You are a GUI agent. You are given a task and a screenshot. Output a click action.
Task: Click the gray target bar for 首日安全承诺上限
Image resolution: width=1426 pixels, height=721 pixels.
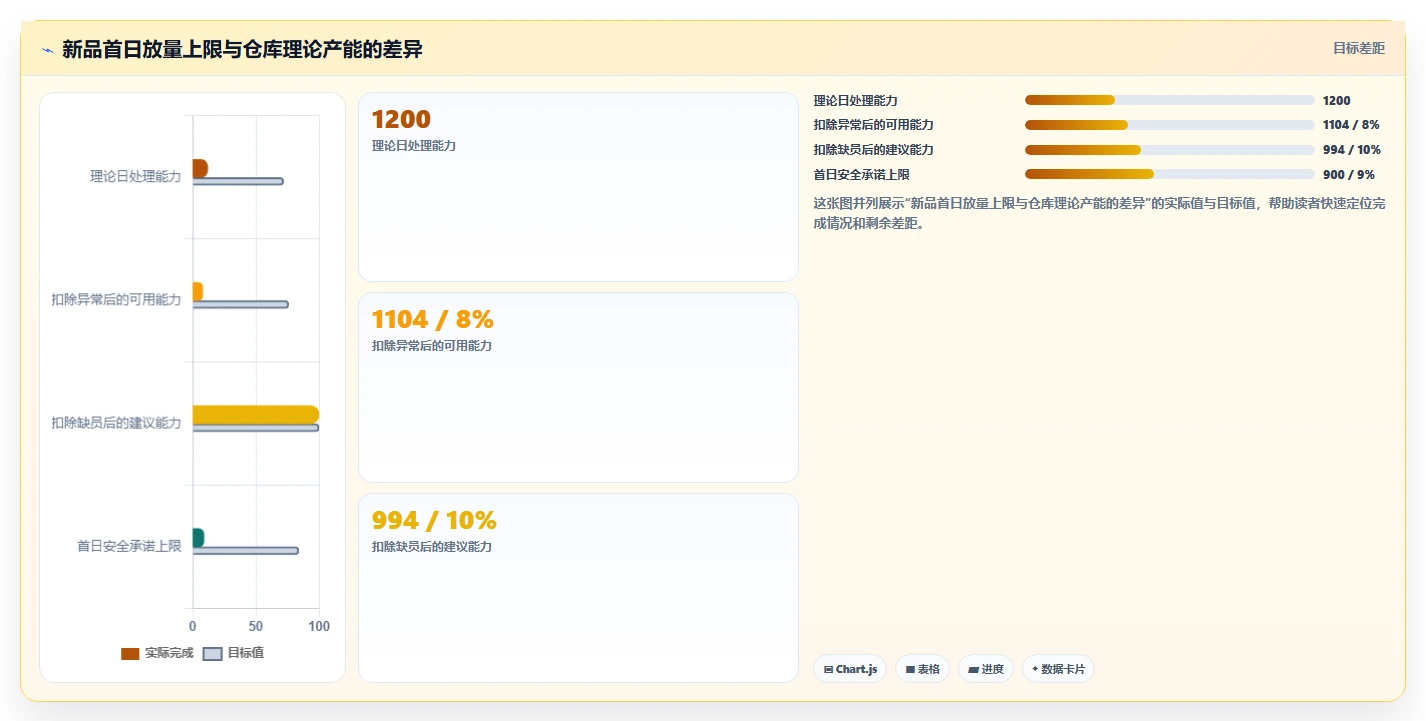point(246,550)
